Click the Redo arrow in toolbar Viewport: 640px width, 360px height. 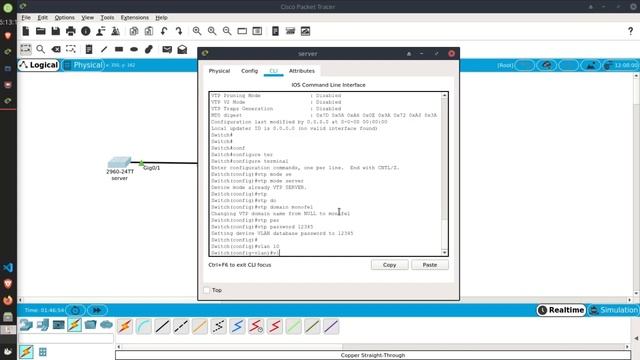[179, 31]
